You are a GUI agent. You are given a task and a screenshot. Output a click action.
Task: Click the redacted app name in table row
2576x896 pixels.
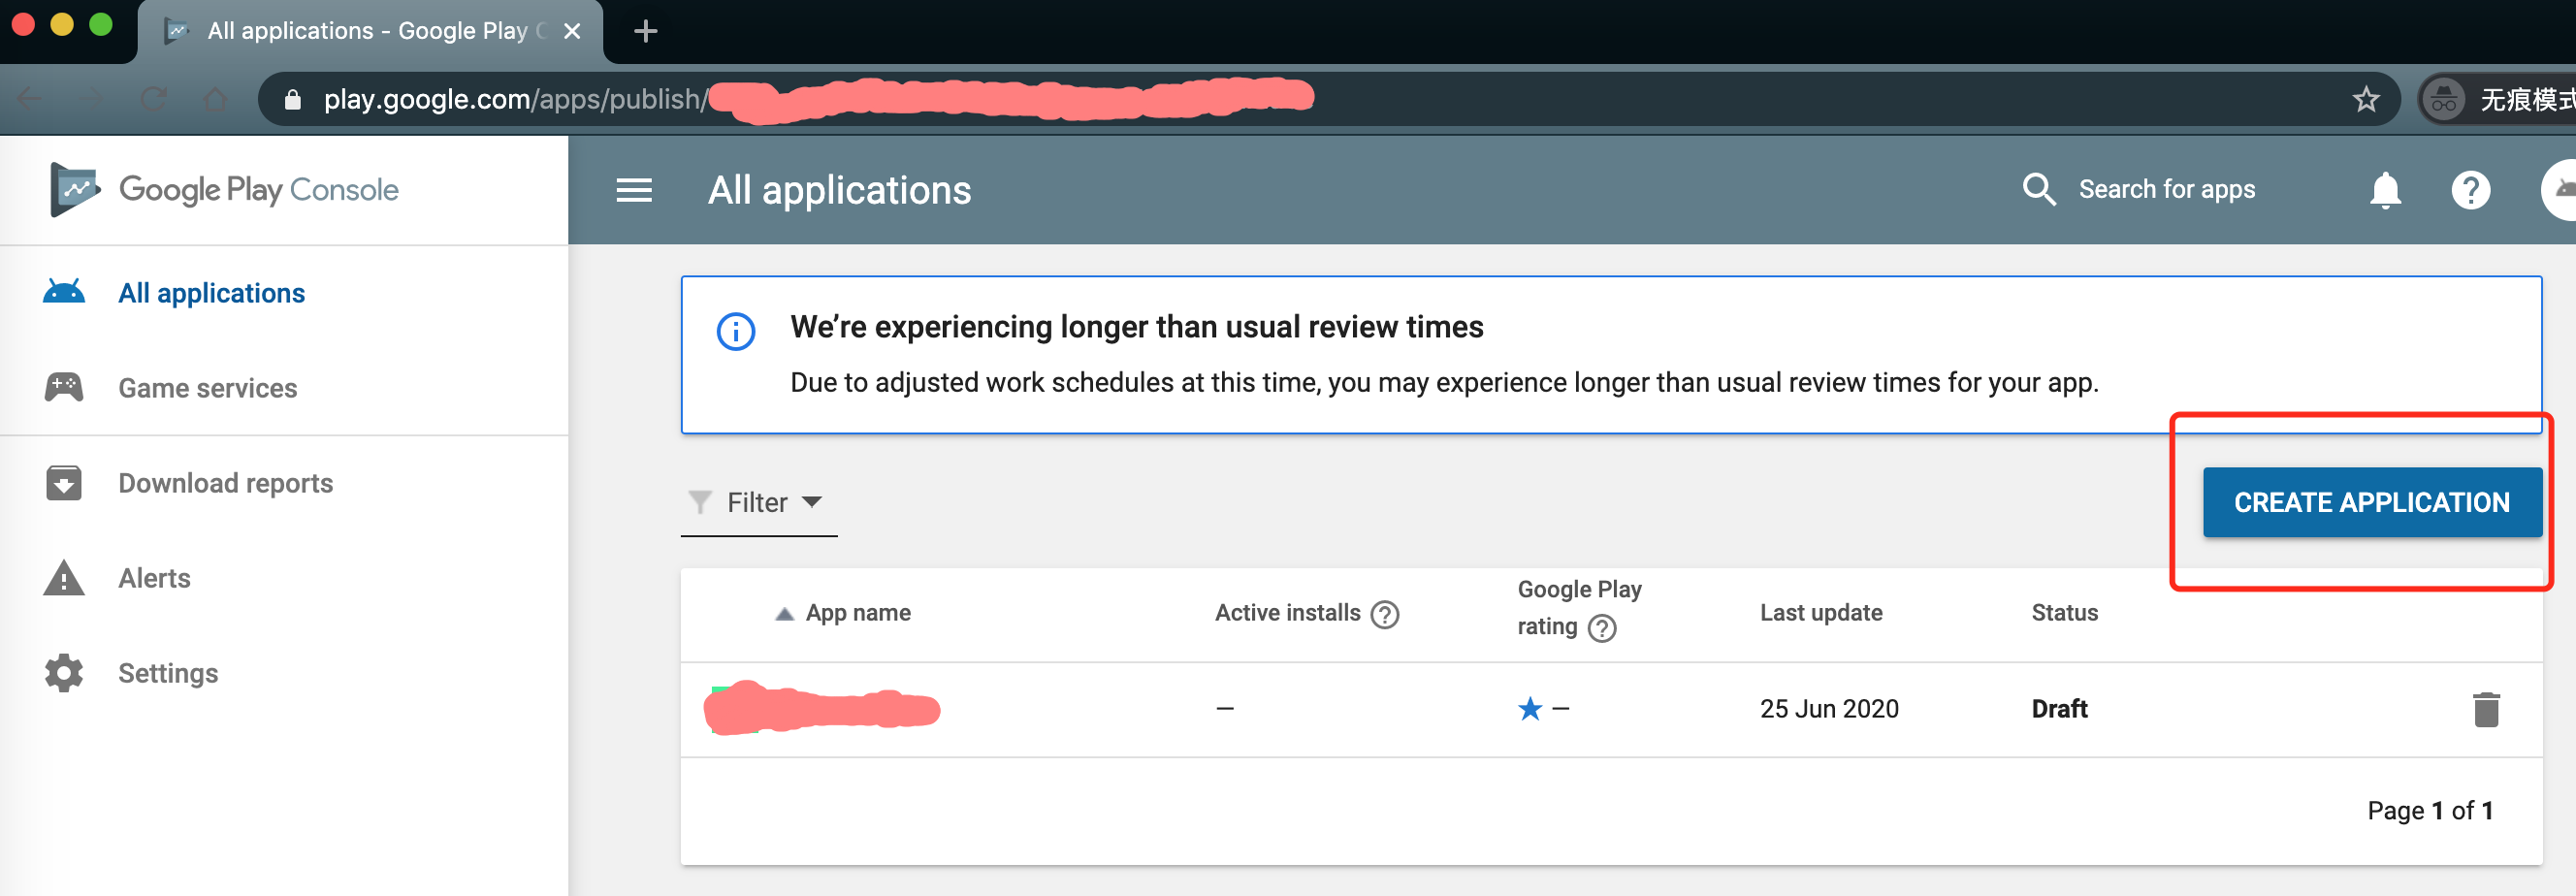pos(821,709)
